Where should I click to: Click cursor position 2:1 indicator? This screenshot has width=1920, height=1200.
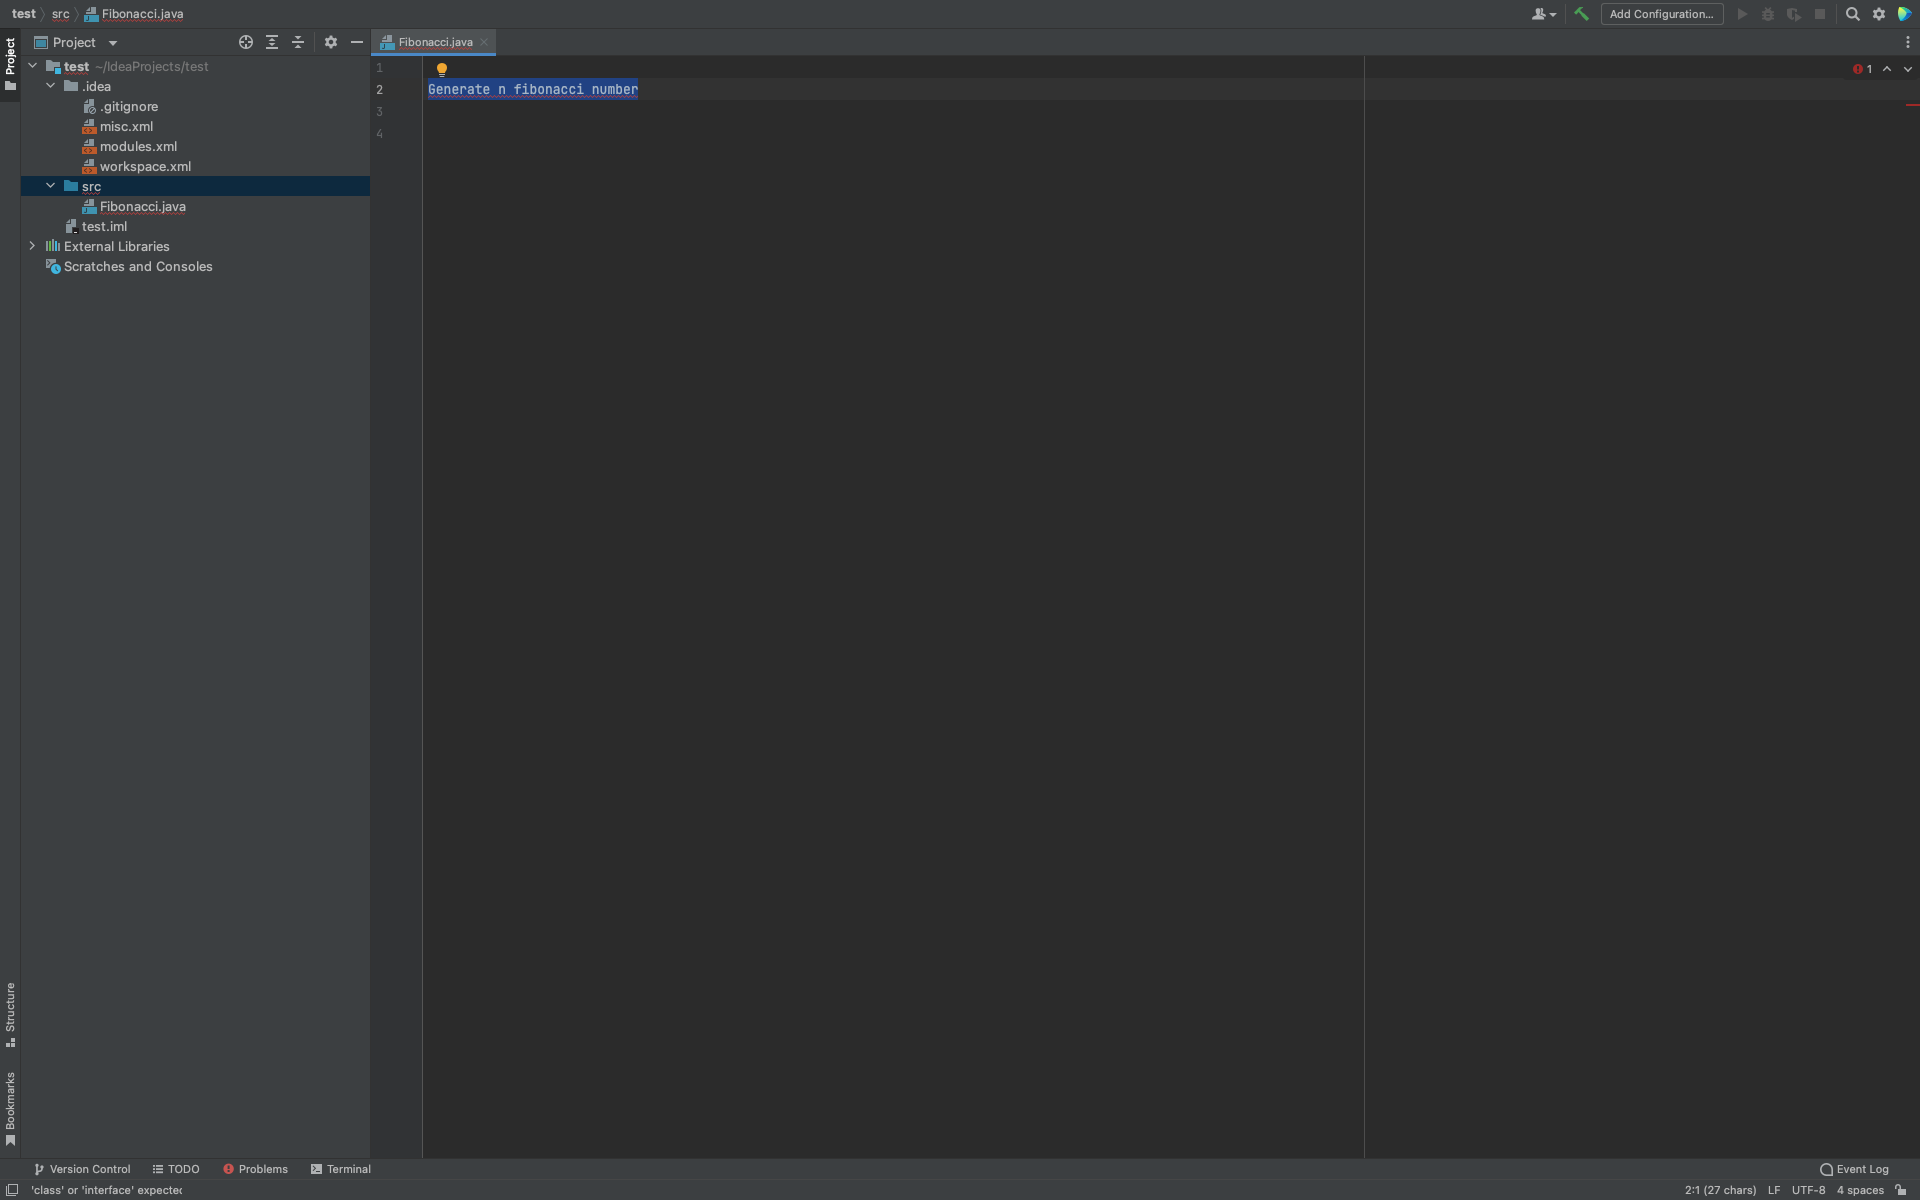click(1720, 1190)
